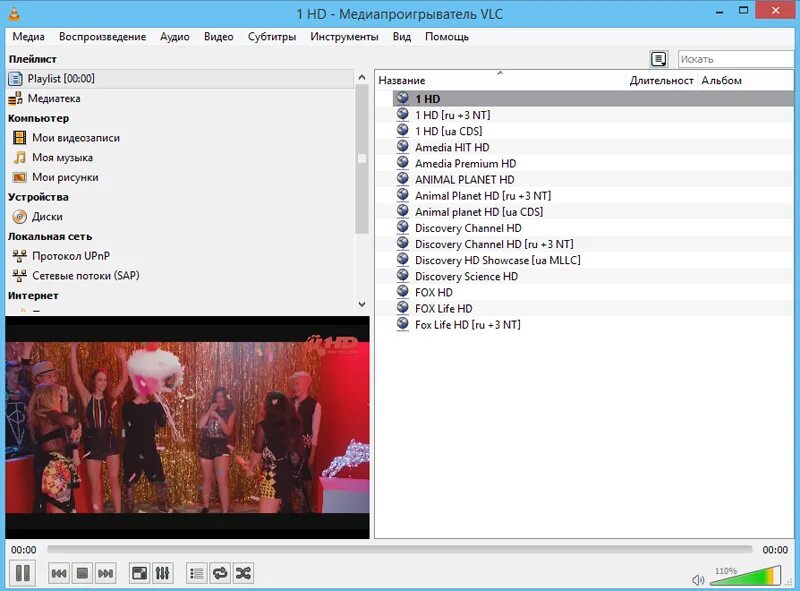This screenshot has width=800, height=591.
Task: Select 1 HD [ua CDS] channel
Action: (x=593, y=131)
